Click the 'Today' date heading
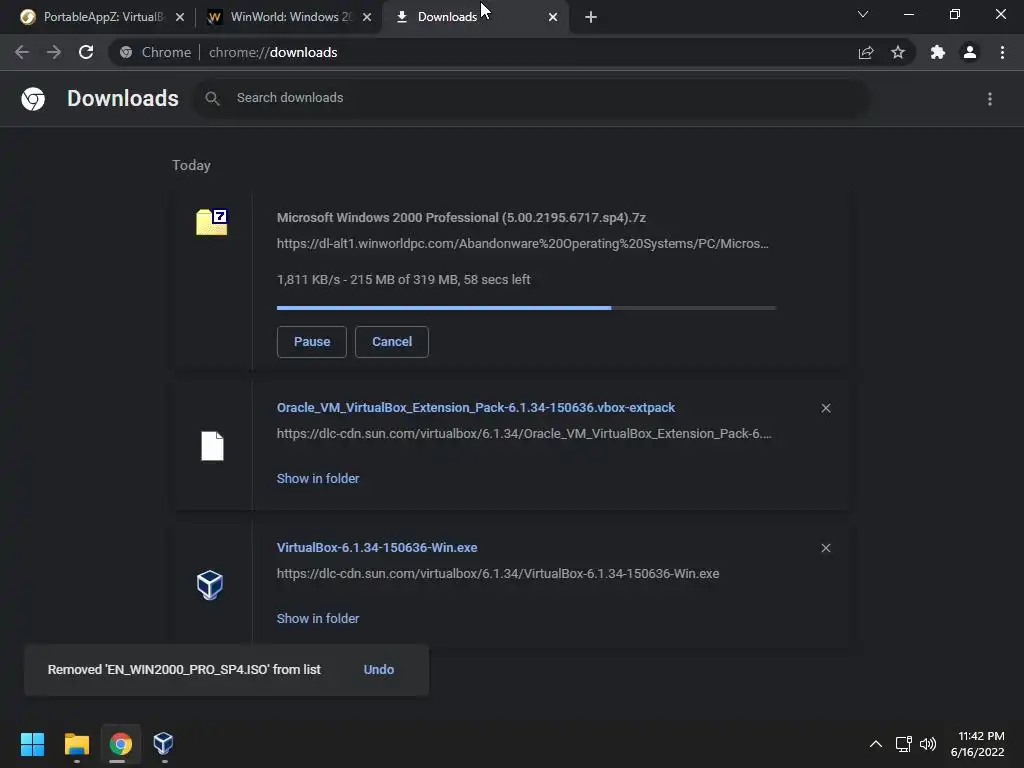The width and height of the screenshot is (1024, 768). point(191,165)
